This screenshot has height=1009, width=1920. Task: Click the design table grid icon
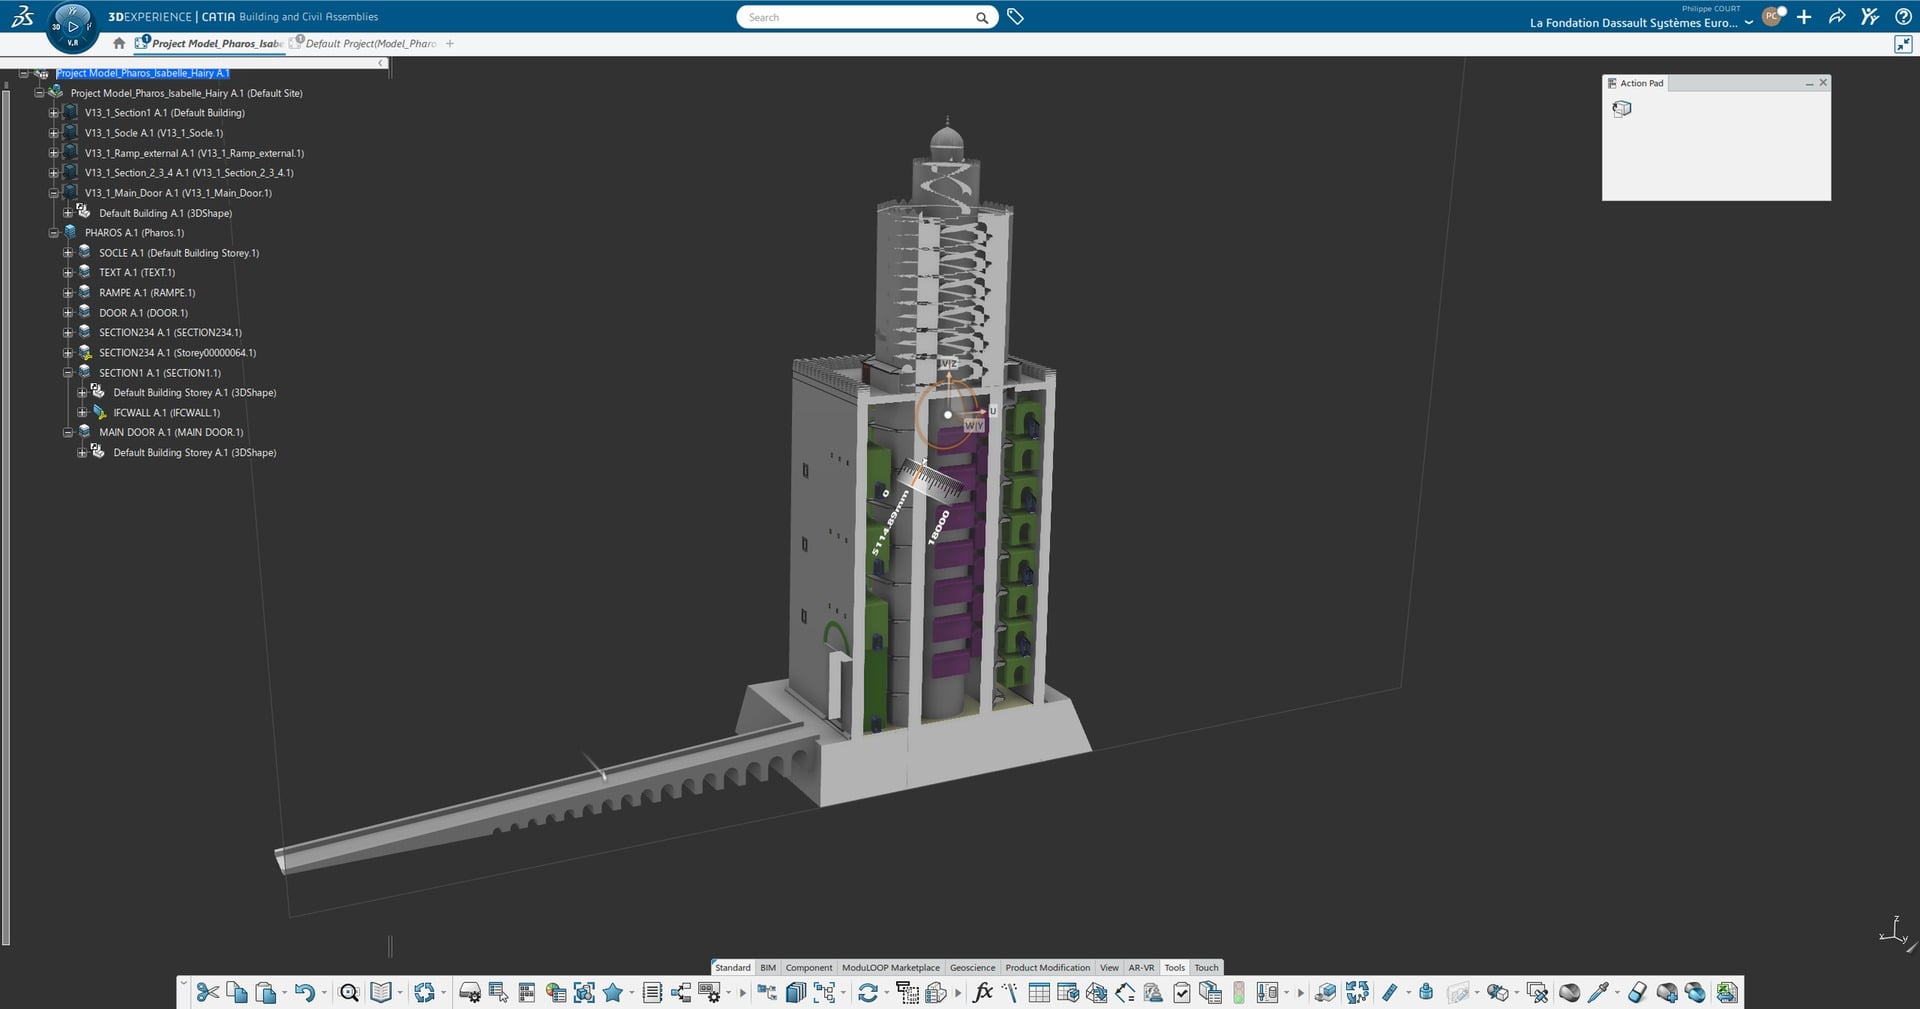click(x=1039, y=992)
